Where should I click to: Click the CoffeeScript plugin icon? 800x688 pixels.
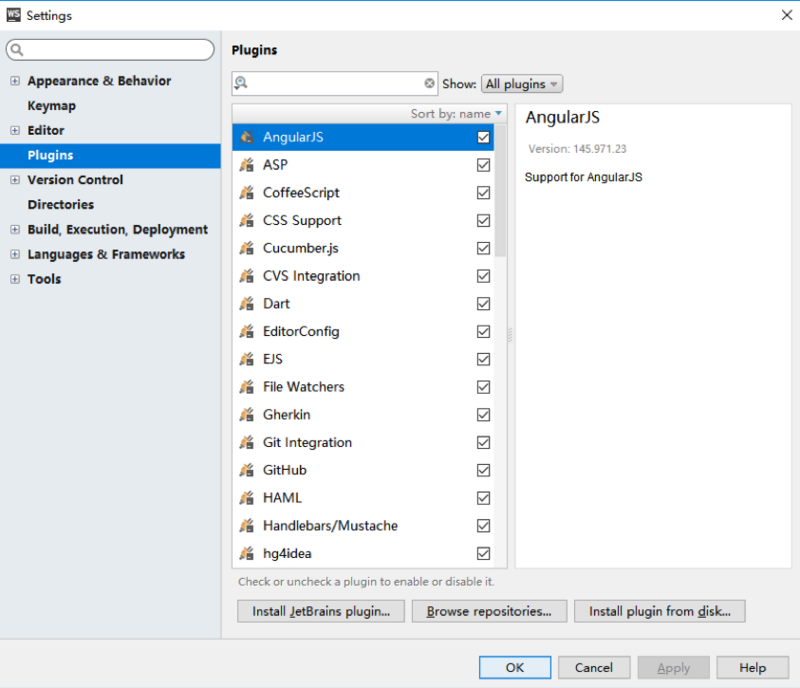coord(247,192)
